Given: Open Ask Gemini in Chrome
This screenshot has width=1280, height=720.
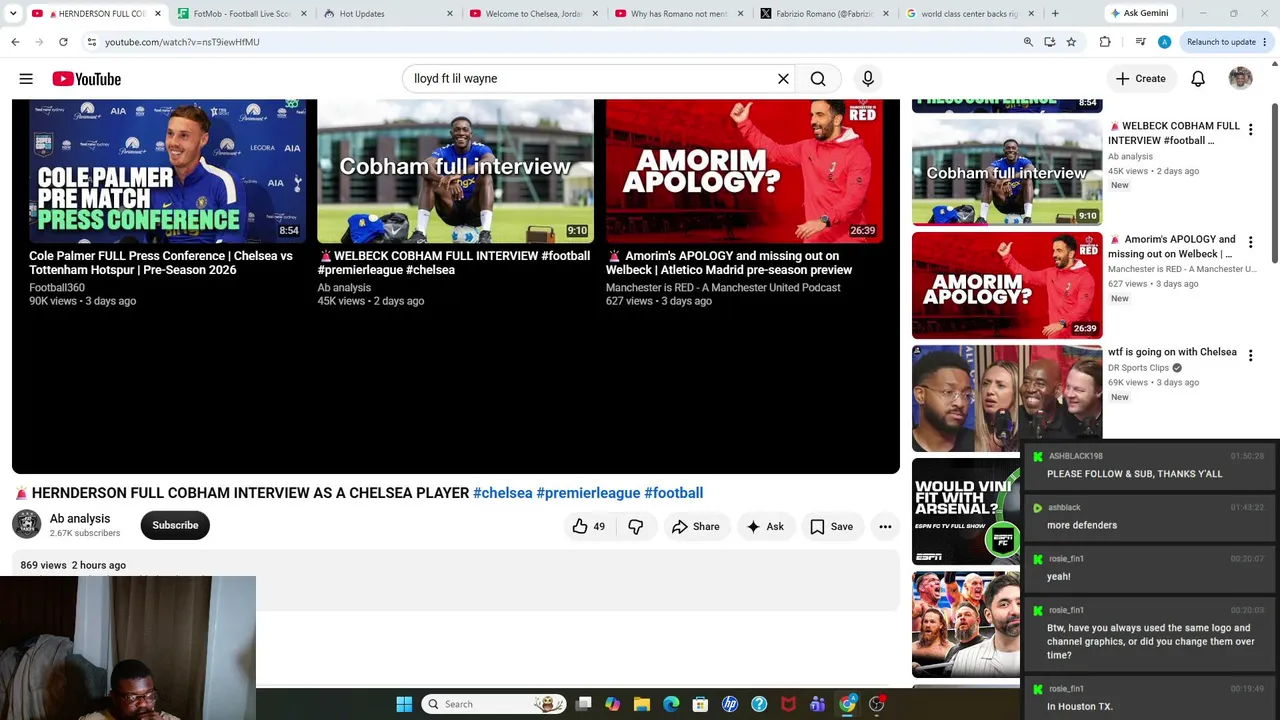Looking at the screenshot, I should click(1138, 14).
